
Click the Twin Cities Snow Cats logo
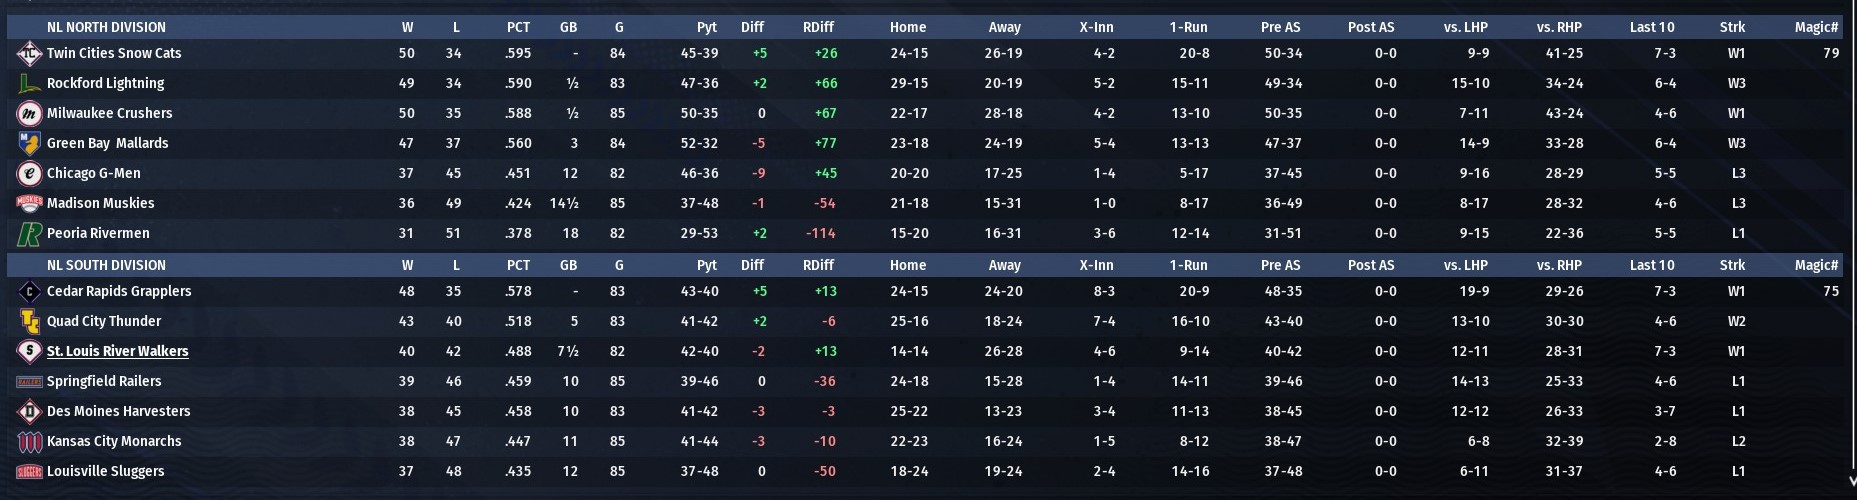tap(29, 53)
